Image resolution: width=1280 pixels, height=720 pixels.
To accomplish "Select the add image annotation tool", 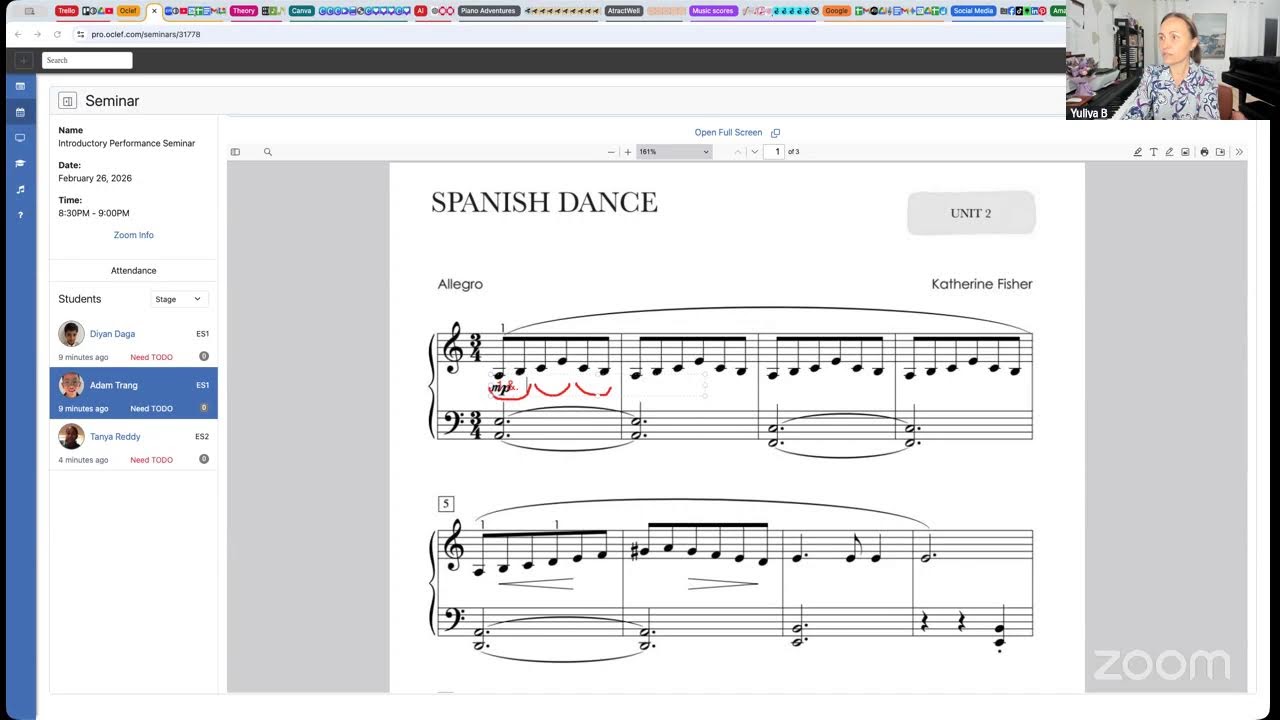I will (1185, 152).
